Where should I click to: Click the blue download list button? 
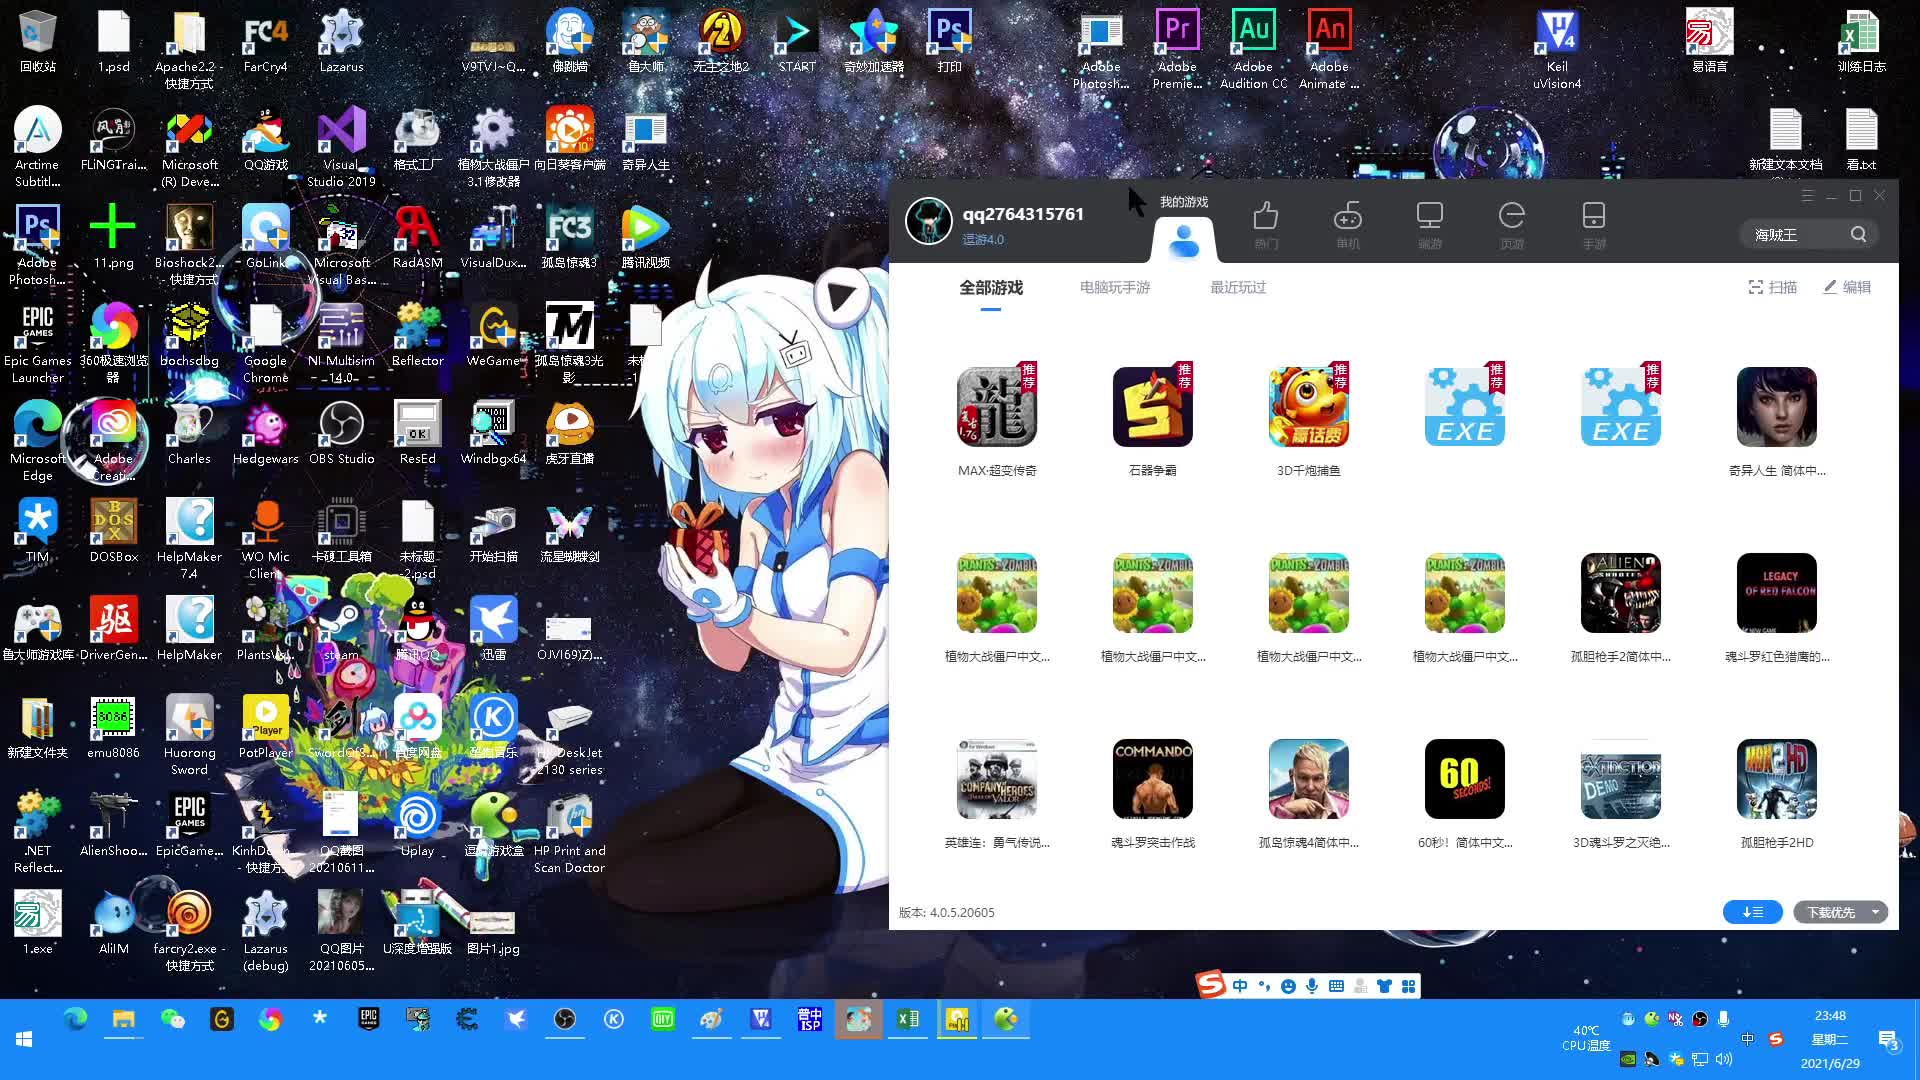[x=1752, y=912]
